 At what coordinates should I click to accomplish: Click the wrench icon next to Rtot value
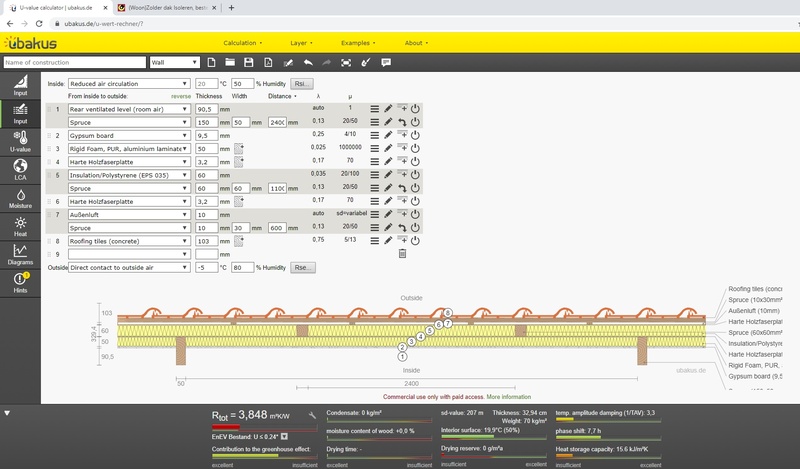click(312, 415)
